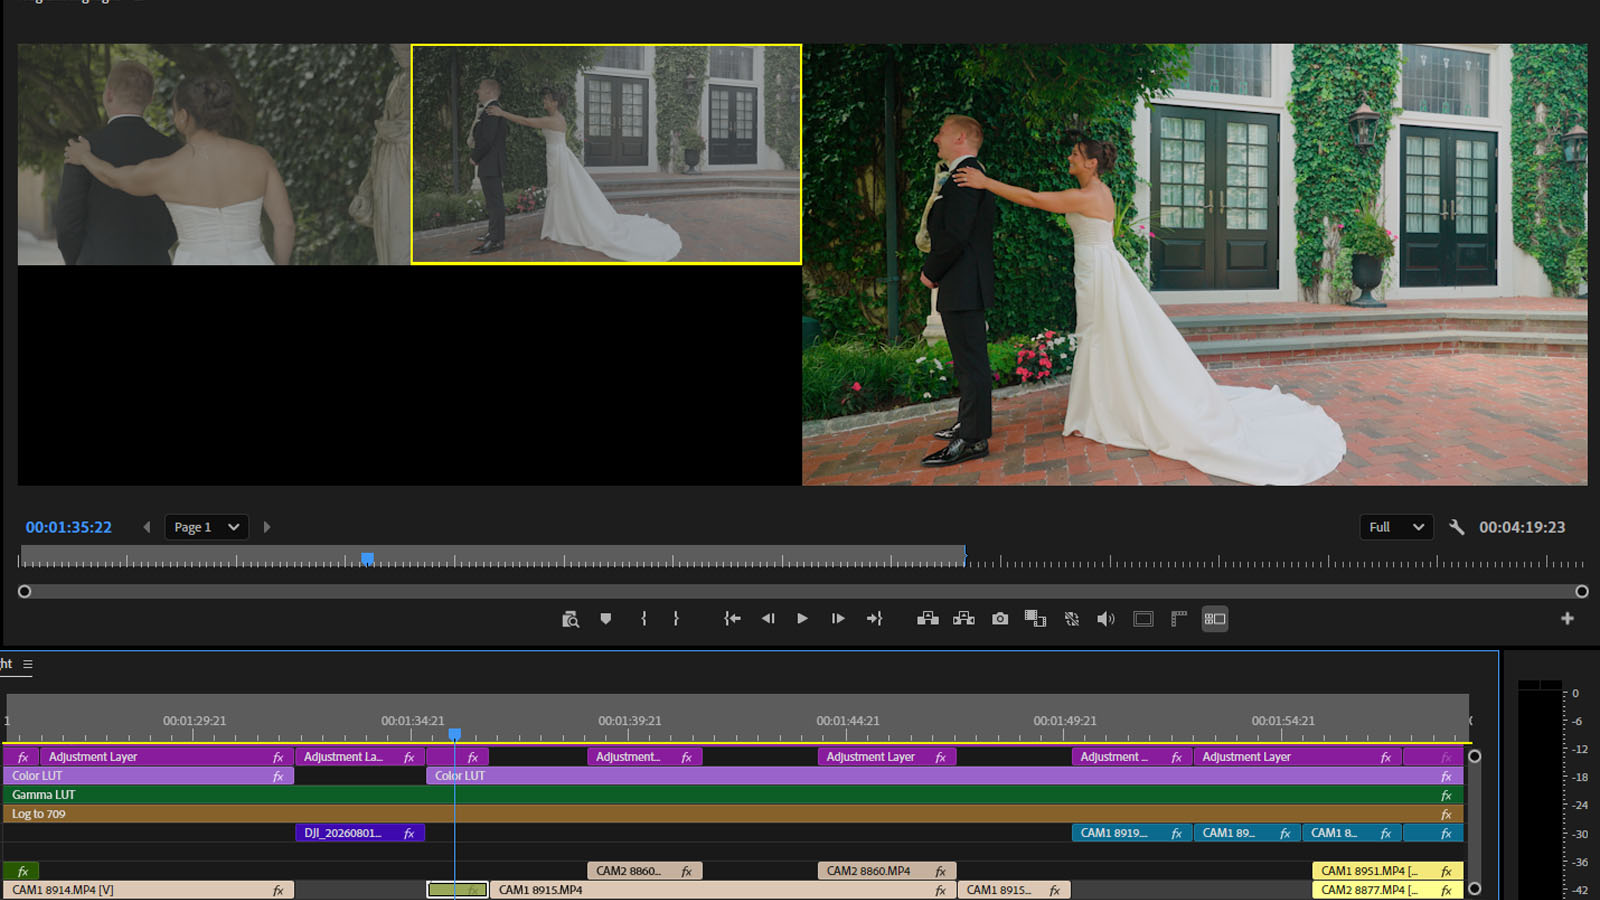Select the highlighted middle camera angle thumbnail

pos(606,154)
